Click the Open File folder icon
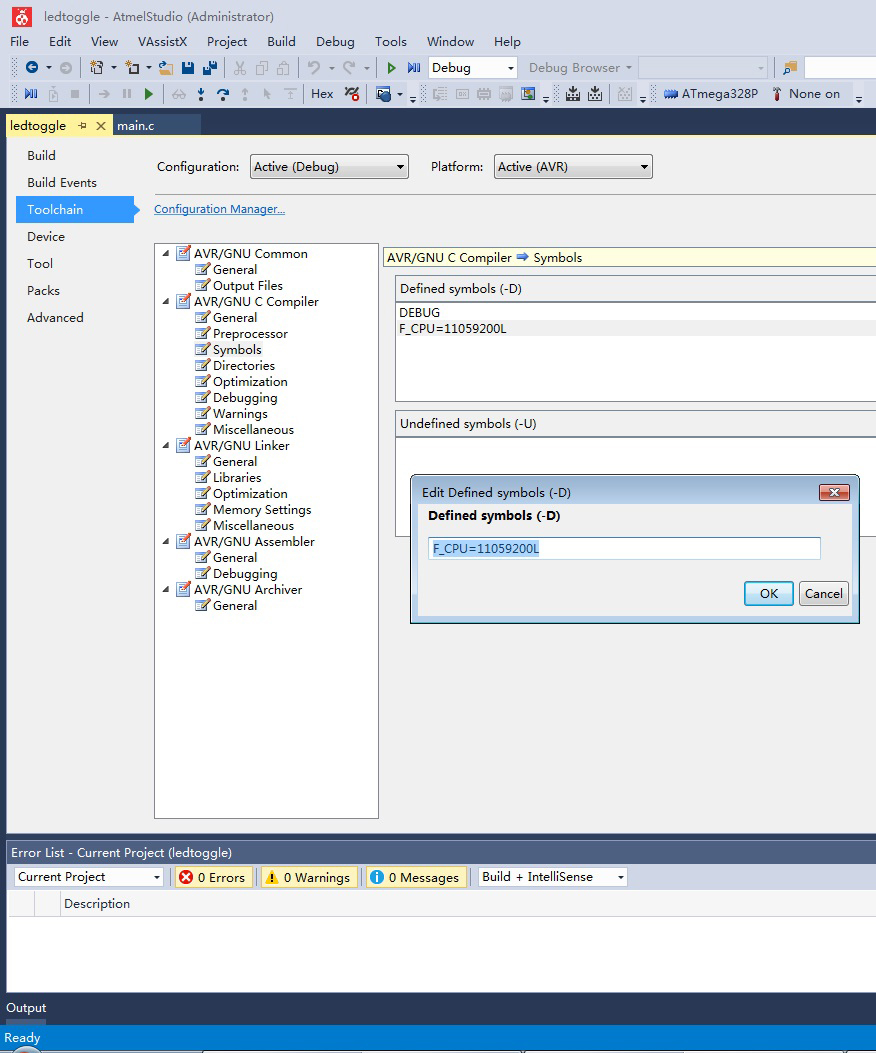This screenshot has width=876, height=1053. pos(165,67)
